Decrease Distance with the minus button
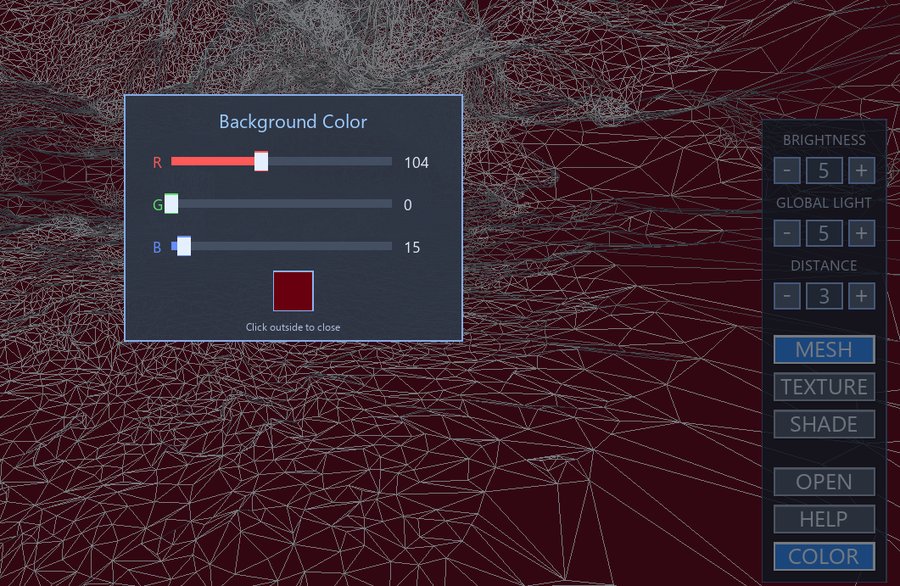900x586 pixels. [787, 296]
